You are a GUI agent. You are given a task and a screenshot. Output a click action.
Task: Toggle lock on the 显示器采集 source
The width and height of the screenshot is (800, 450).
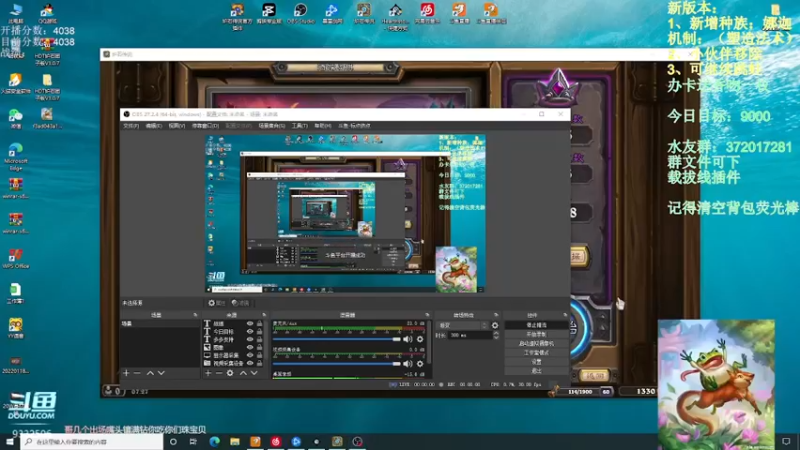coord(259,355)
